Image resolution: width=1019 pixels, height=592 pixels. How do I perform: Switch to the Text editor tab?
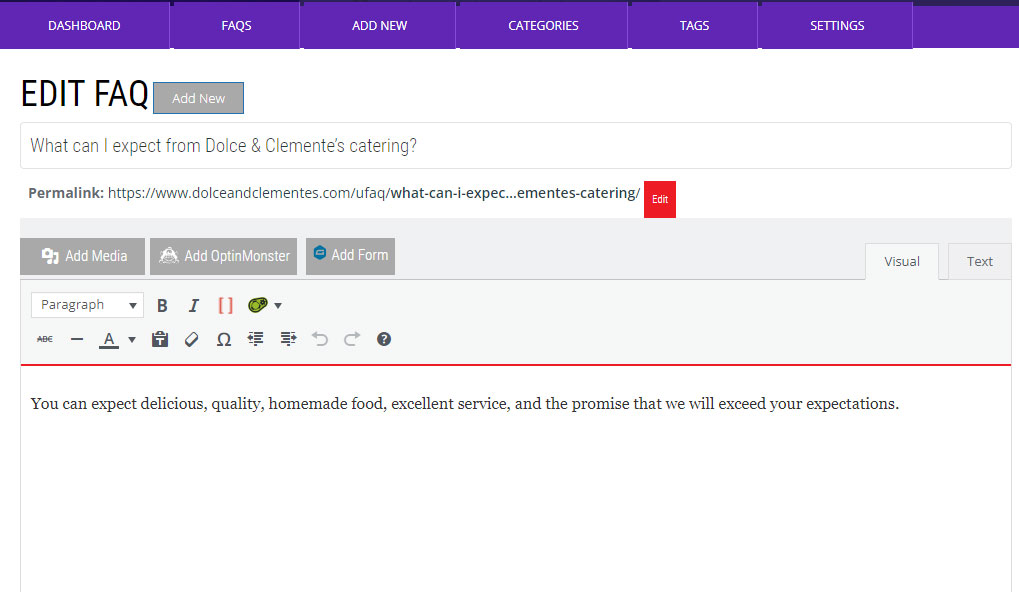[979, 261]
